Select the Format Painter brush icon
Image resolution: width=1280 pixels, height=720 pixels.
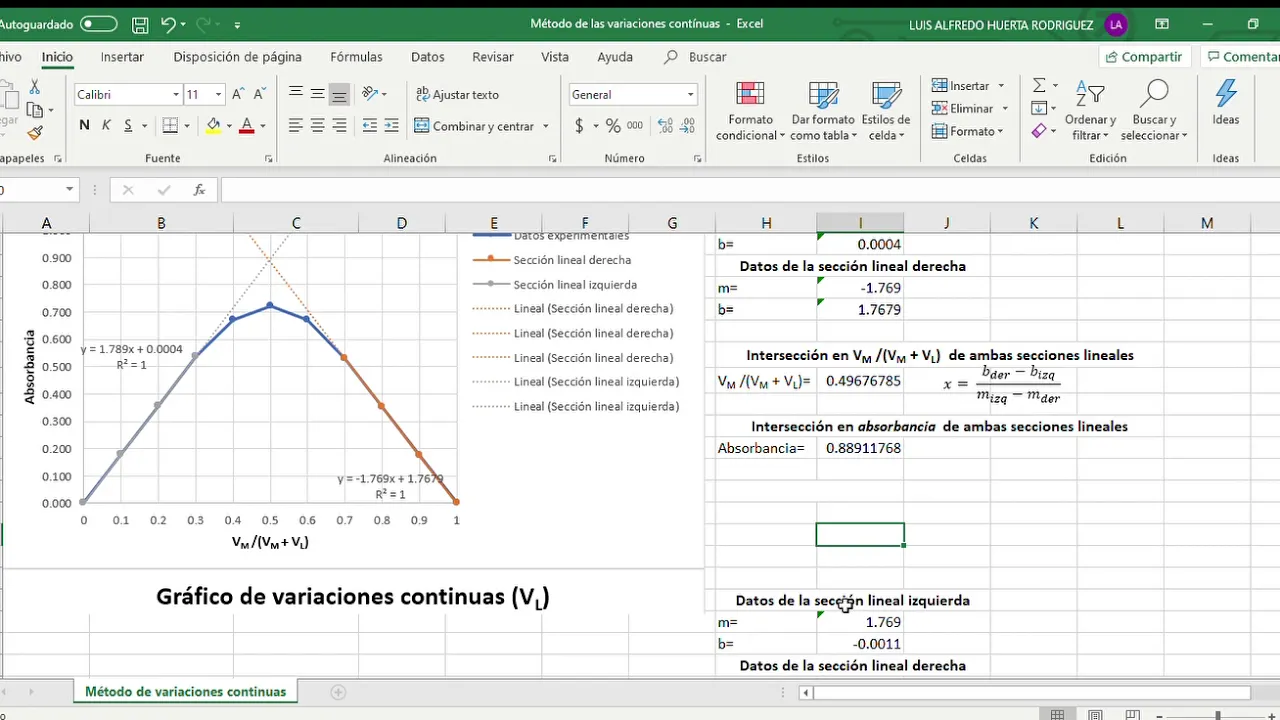pos(35,132)
